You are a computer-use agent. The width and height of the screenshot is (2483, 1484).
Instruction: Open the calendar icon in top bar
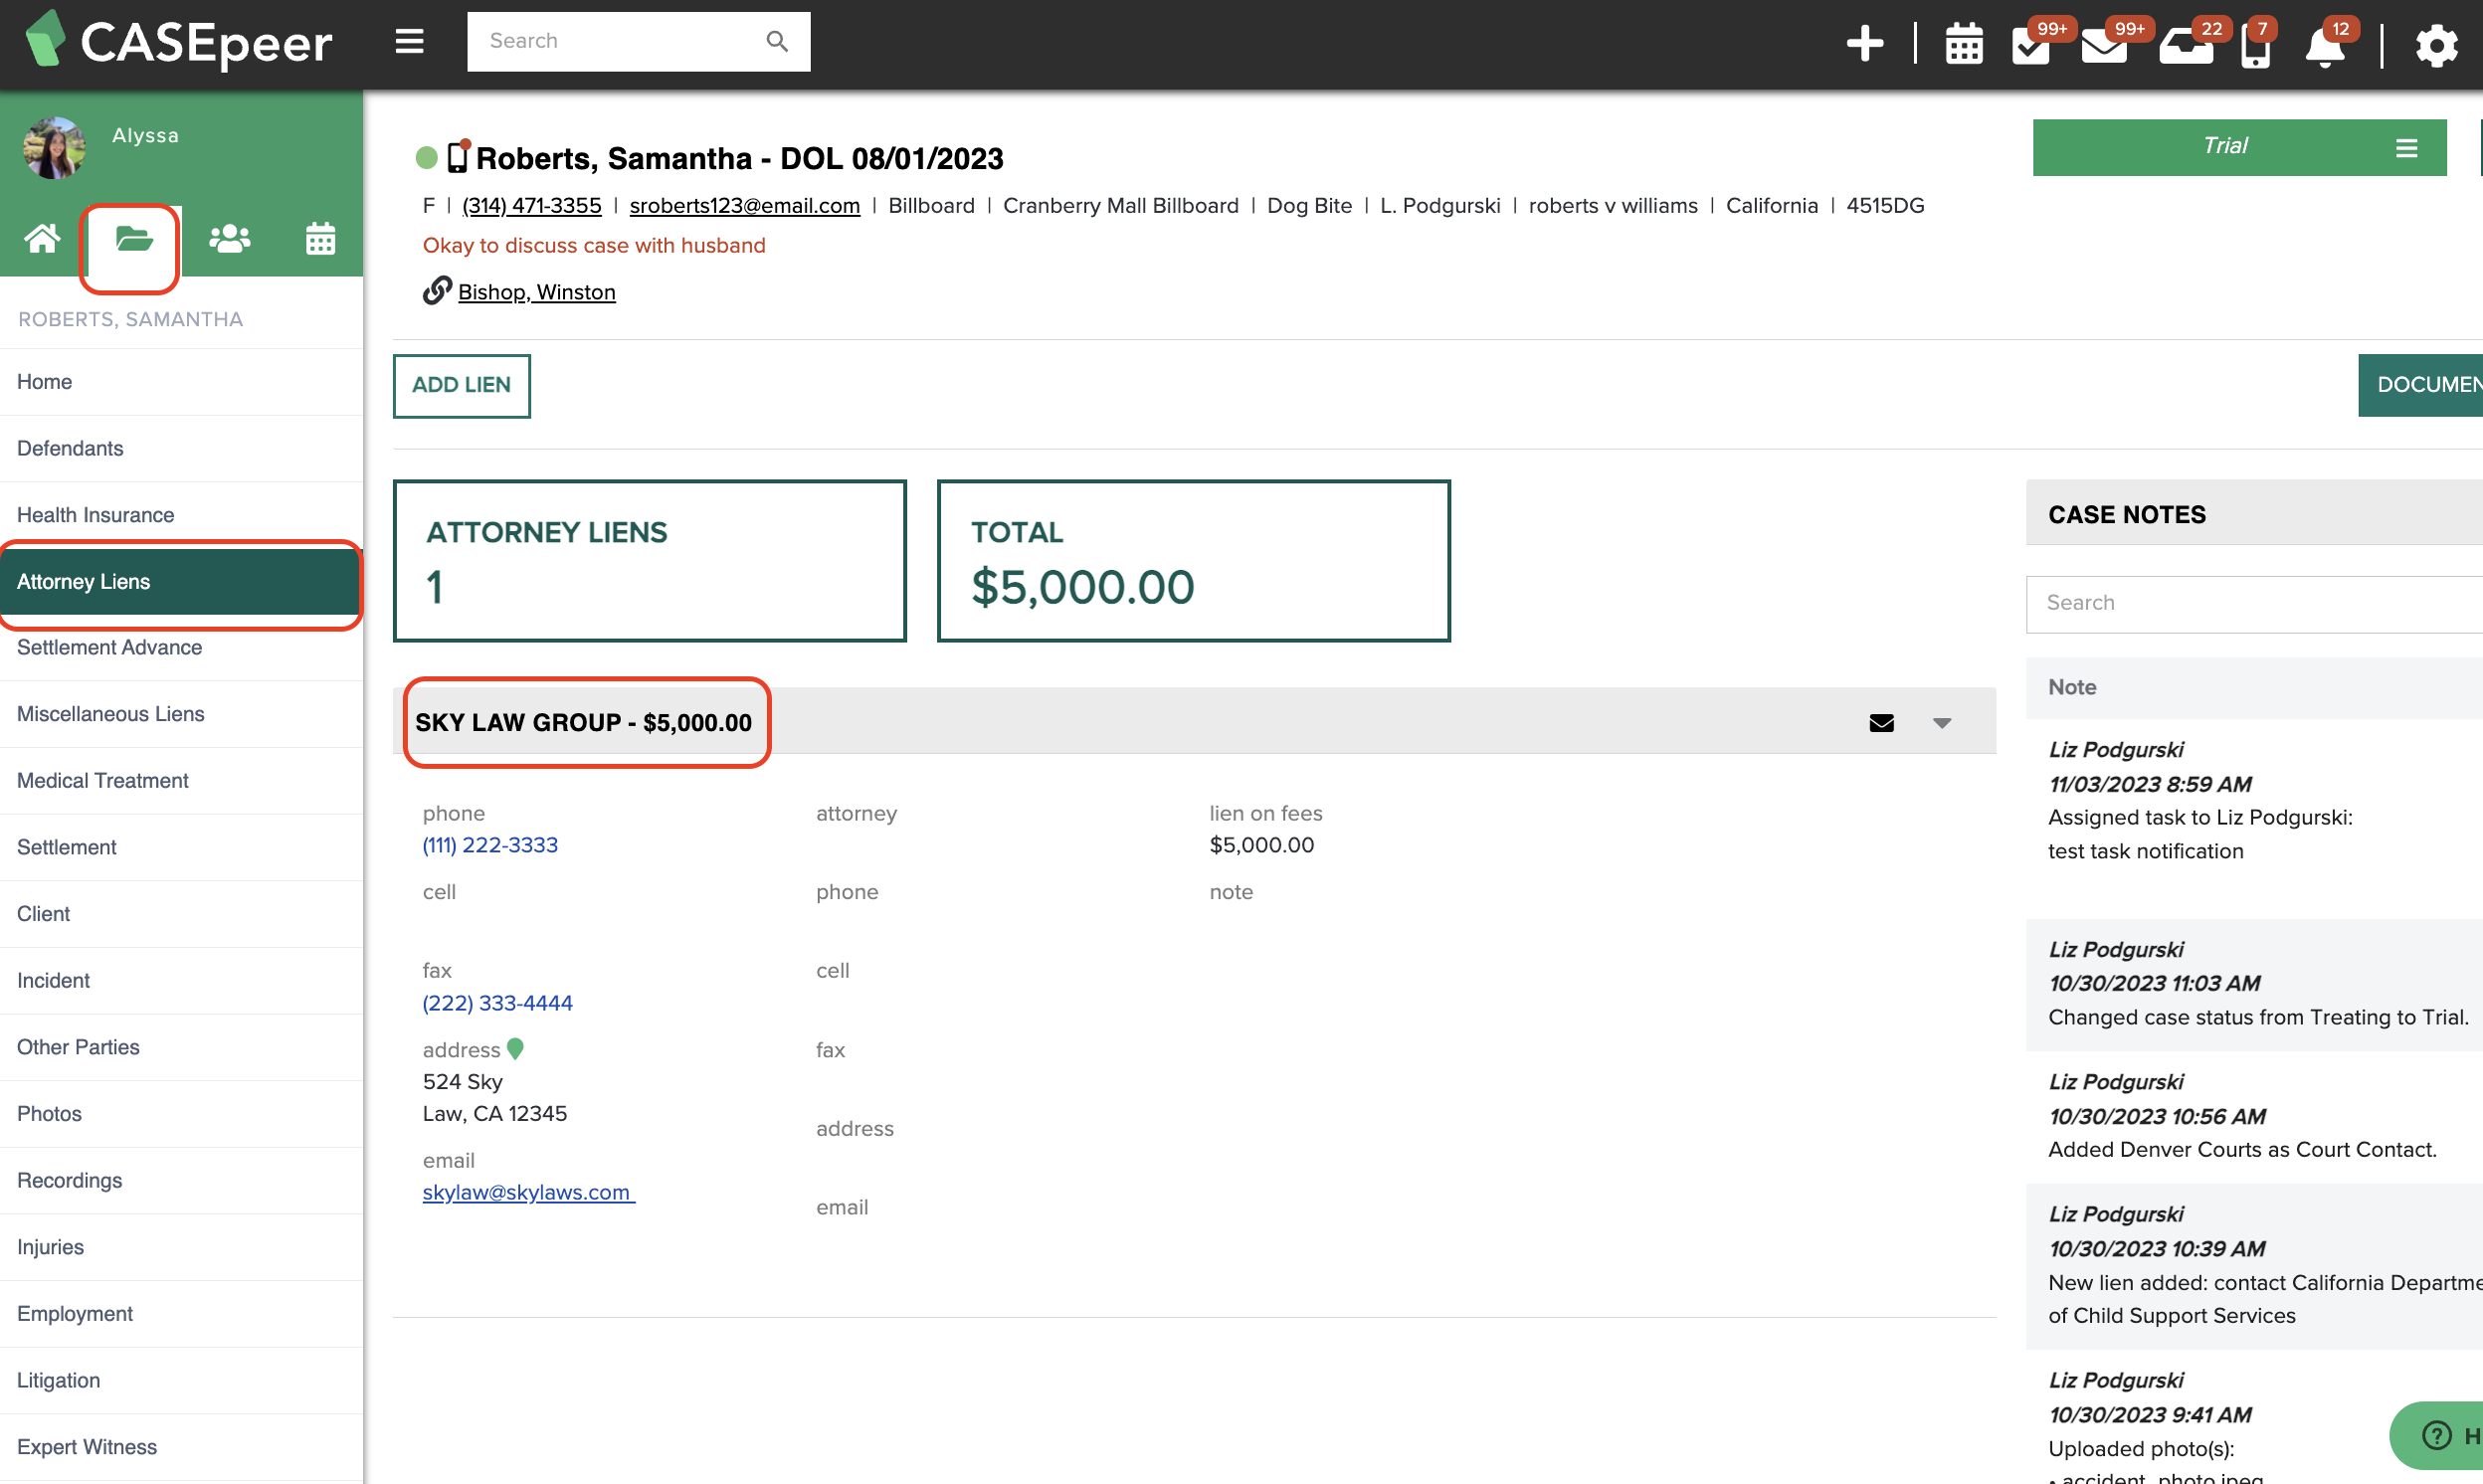click(1964, 45)
